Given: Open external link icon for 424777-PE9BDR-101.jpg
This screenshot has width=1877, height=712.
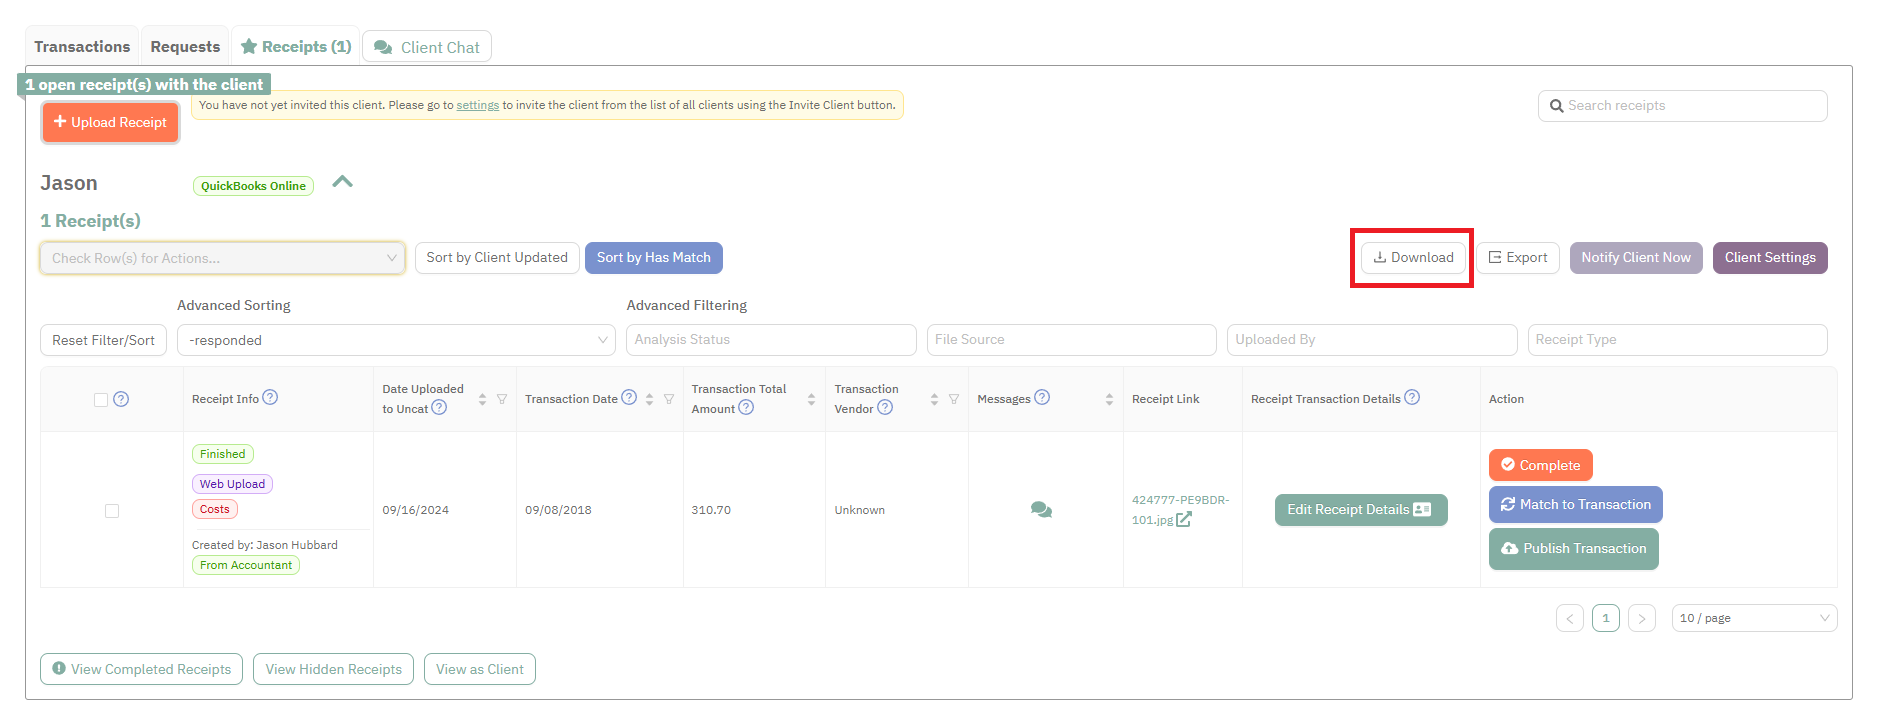Looking at the screenshot, I should pyautogui.click(x=1184, y=519).
